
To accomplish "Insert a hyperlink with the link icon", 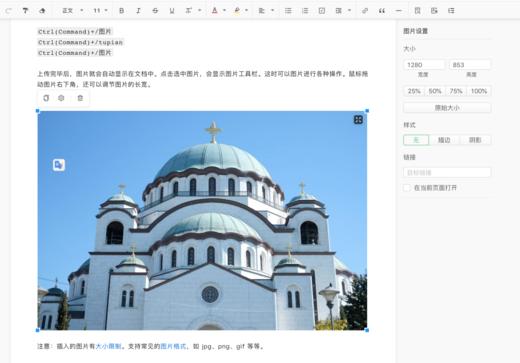I will click(x=365, y=11).
